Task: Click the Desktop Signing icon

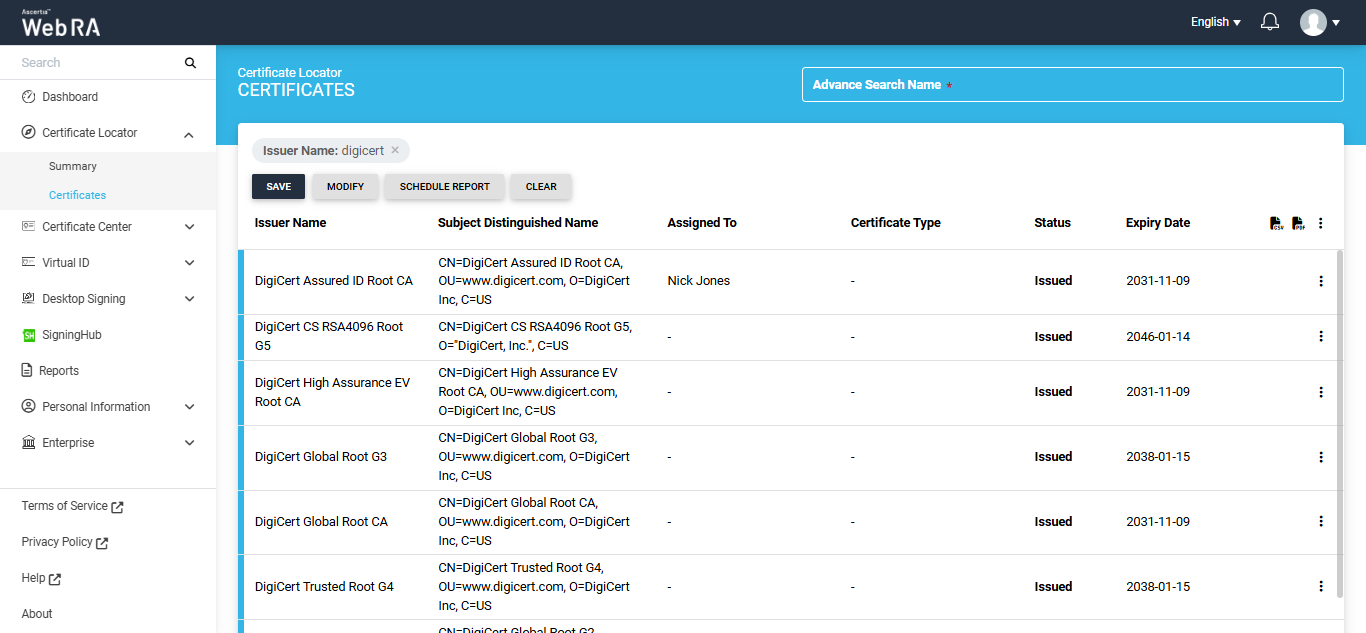Action: (x=28, y=299)
